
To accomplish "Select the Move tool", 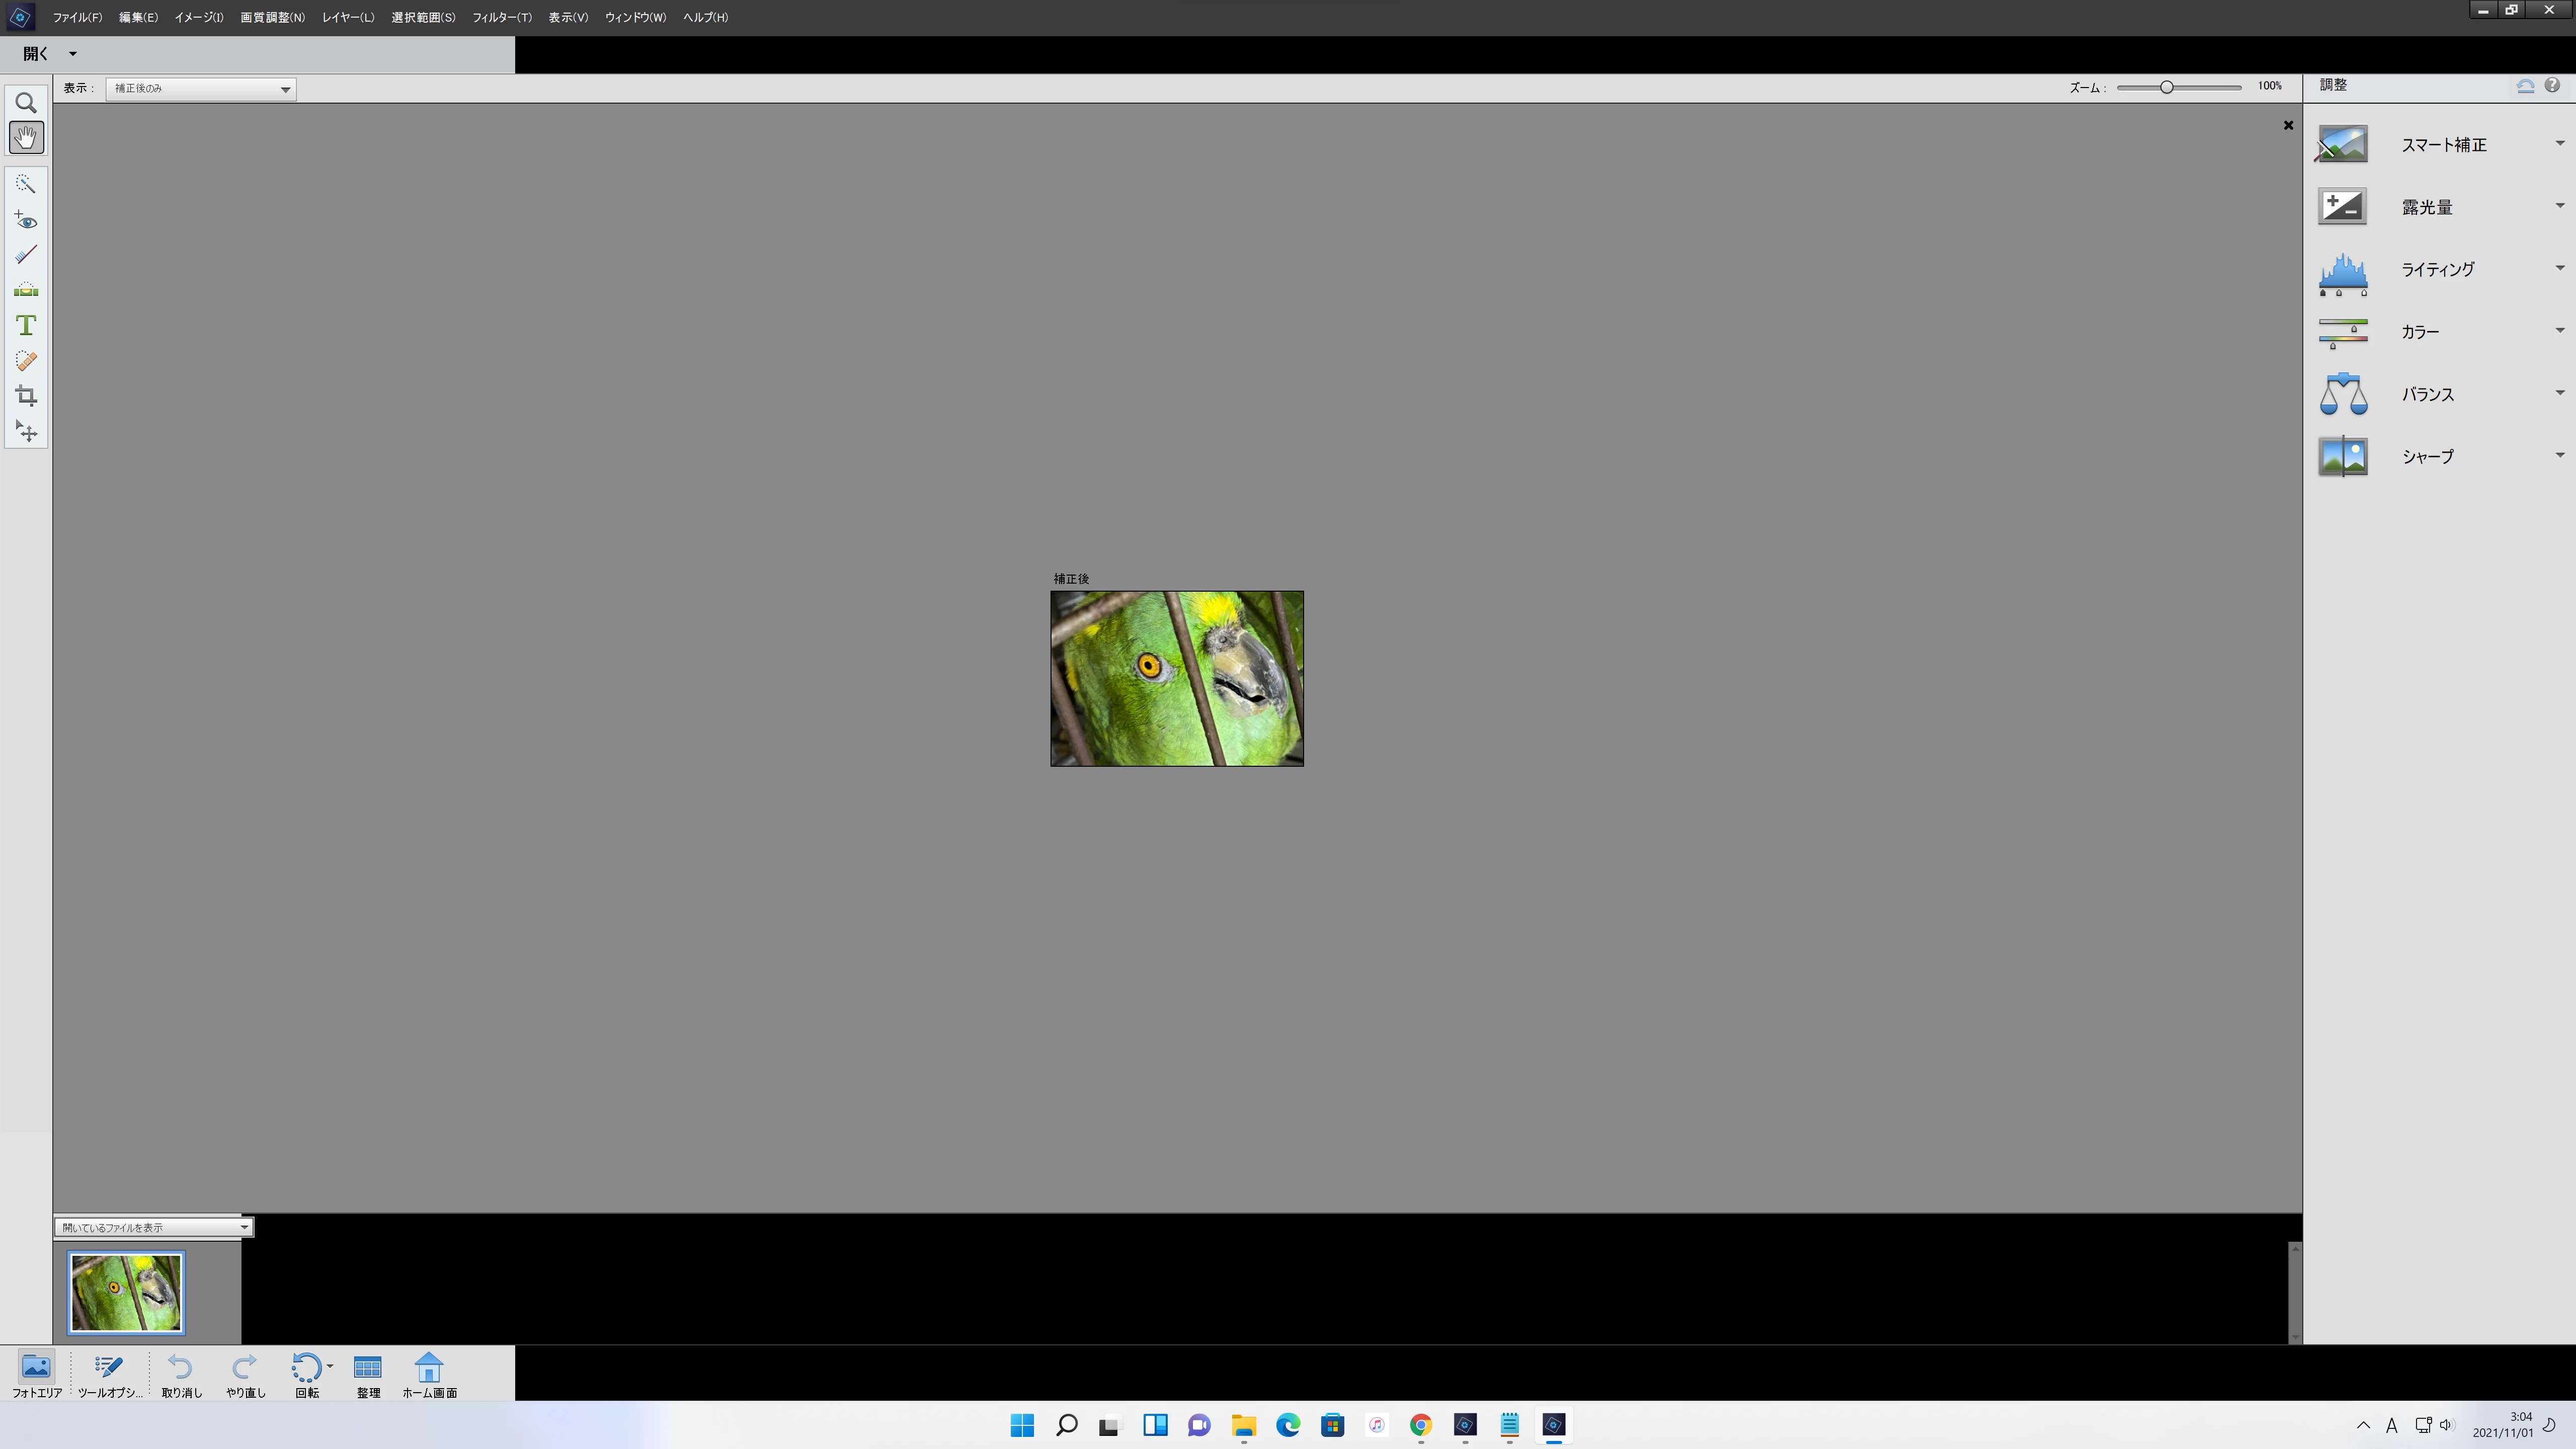I will click(26, 431).
